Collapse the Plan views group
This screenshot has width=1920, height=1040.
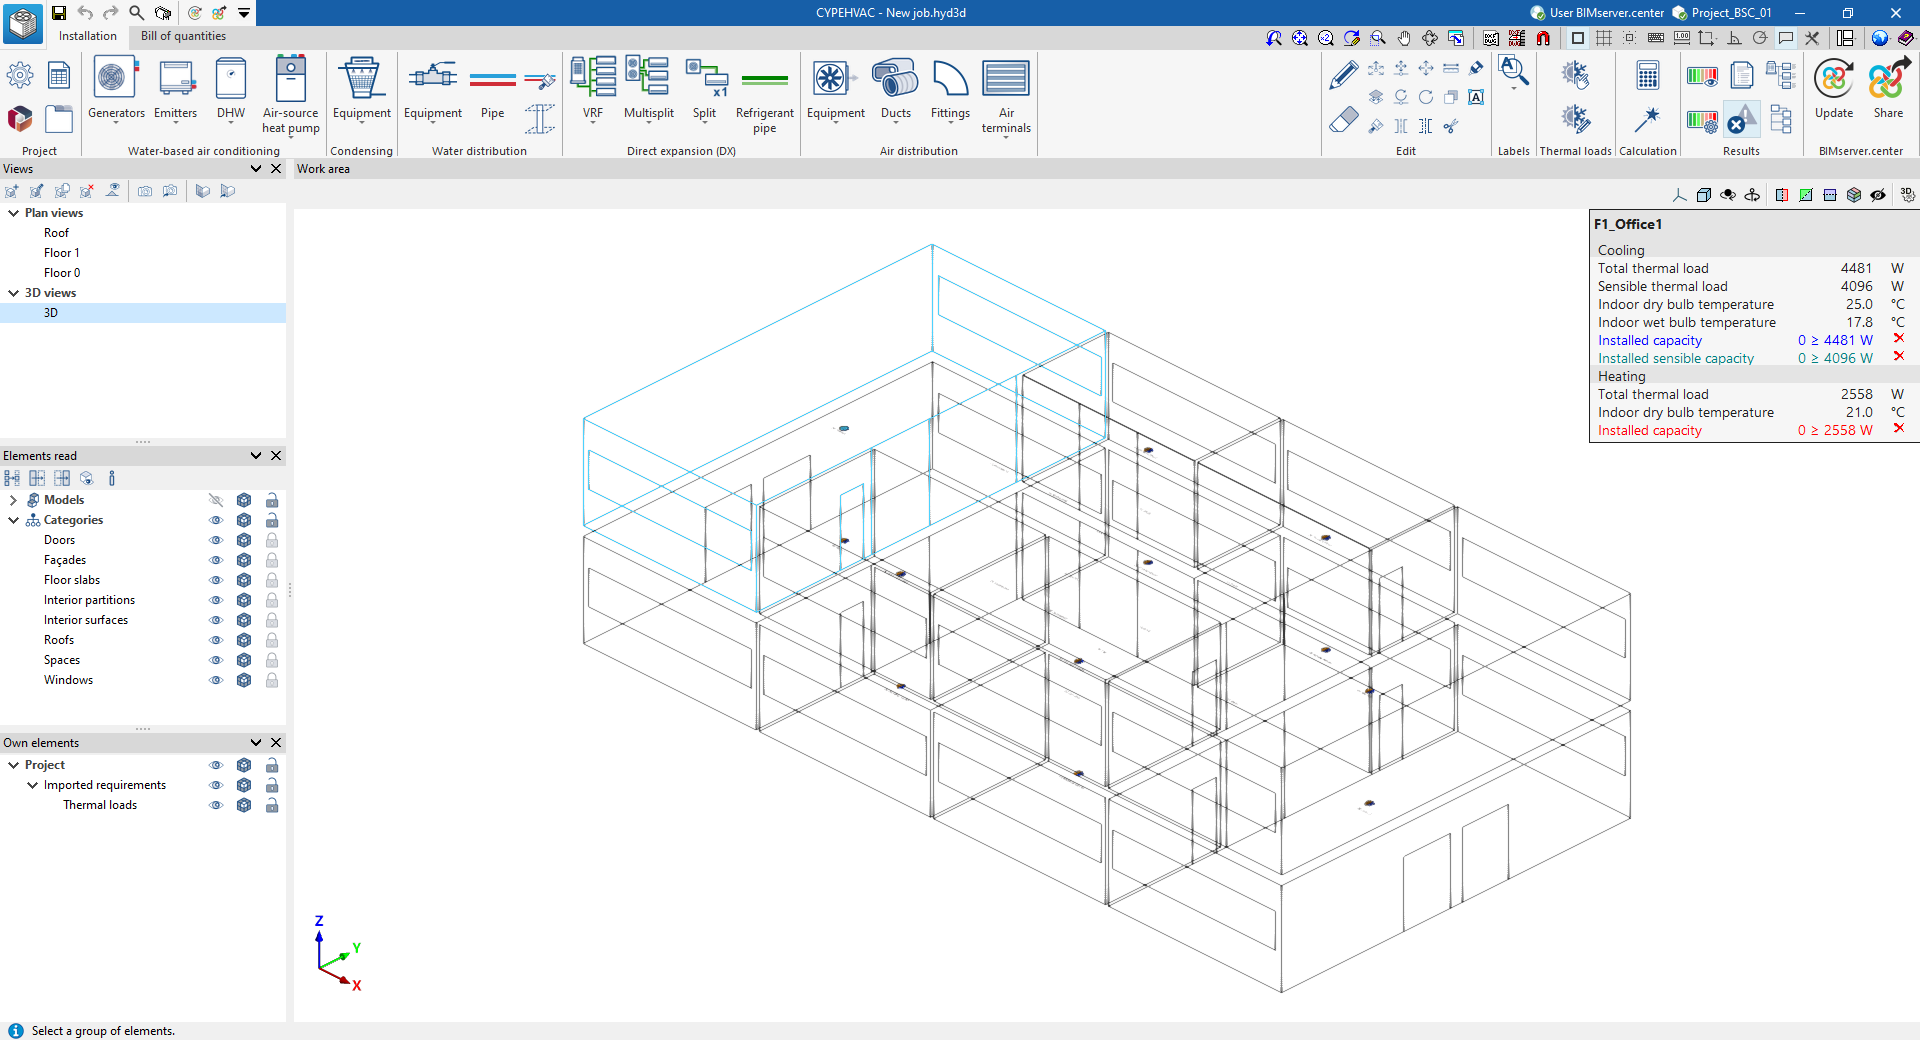[x=13, y=213]
